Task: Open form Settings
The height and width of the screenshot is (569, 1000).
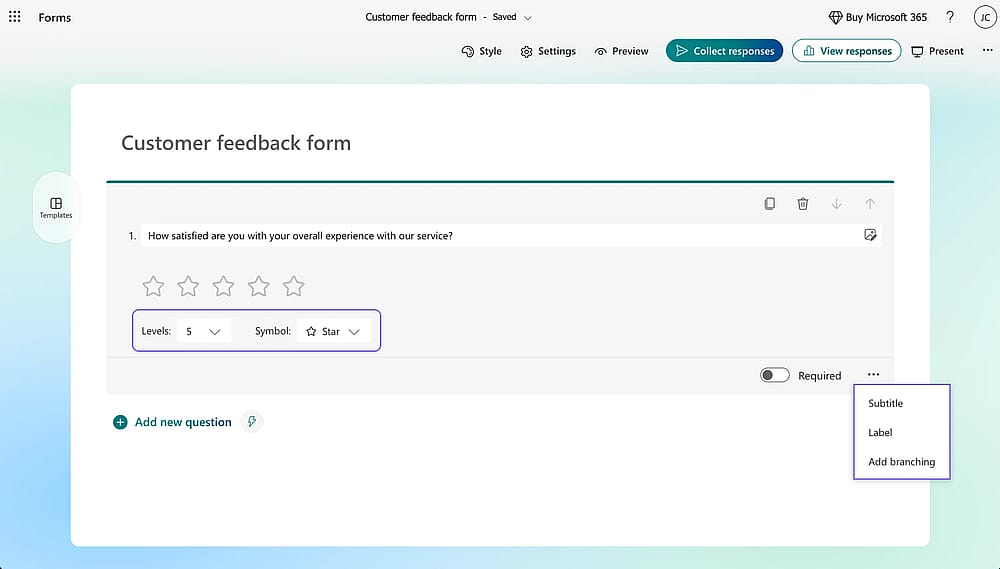Action: pyautogui.click(x=548, y=51)
